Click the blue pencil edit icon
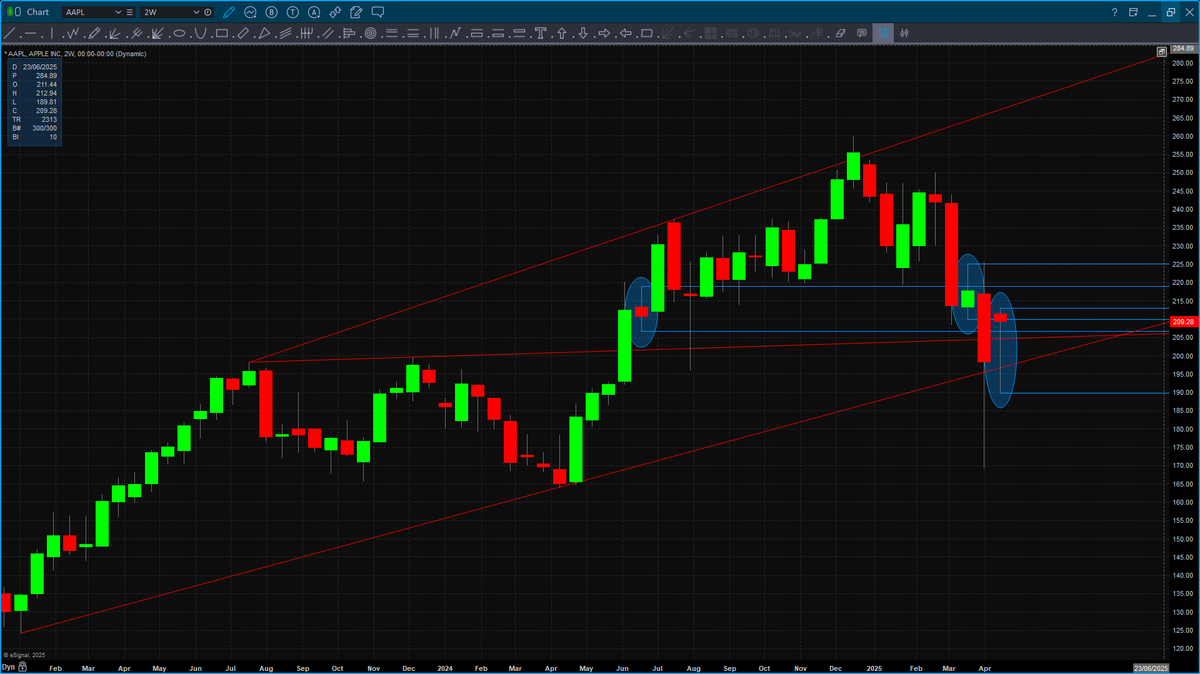1200x674 pixels. pos(228,12)
